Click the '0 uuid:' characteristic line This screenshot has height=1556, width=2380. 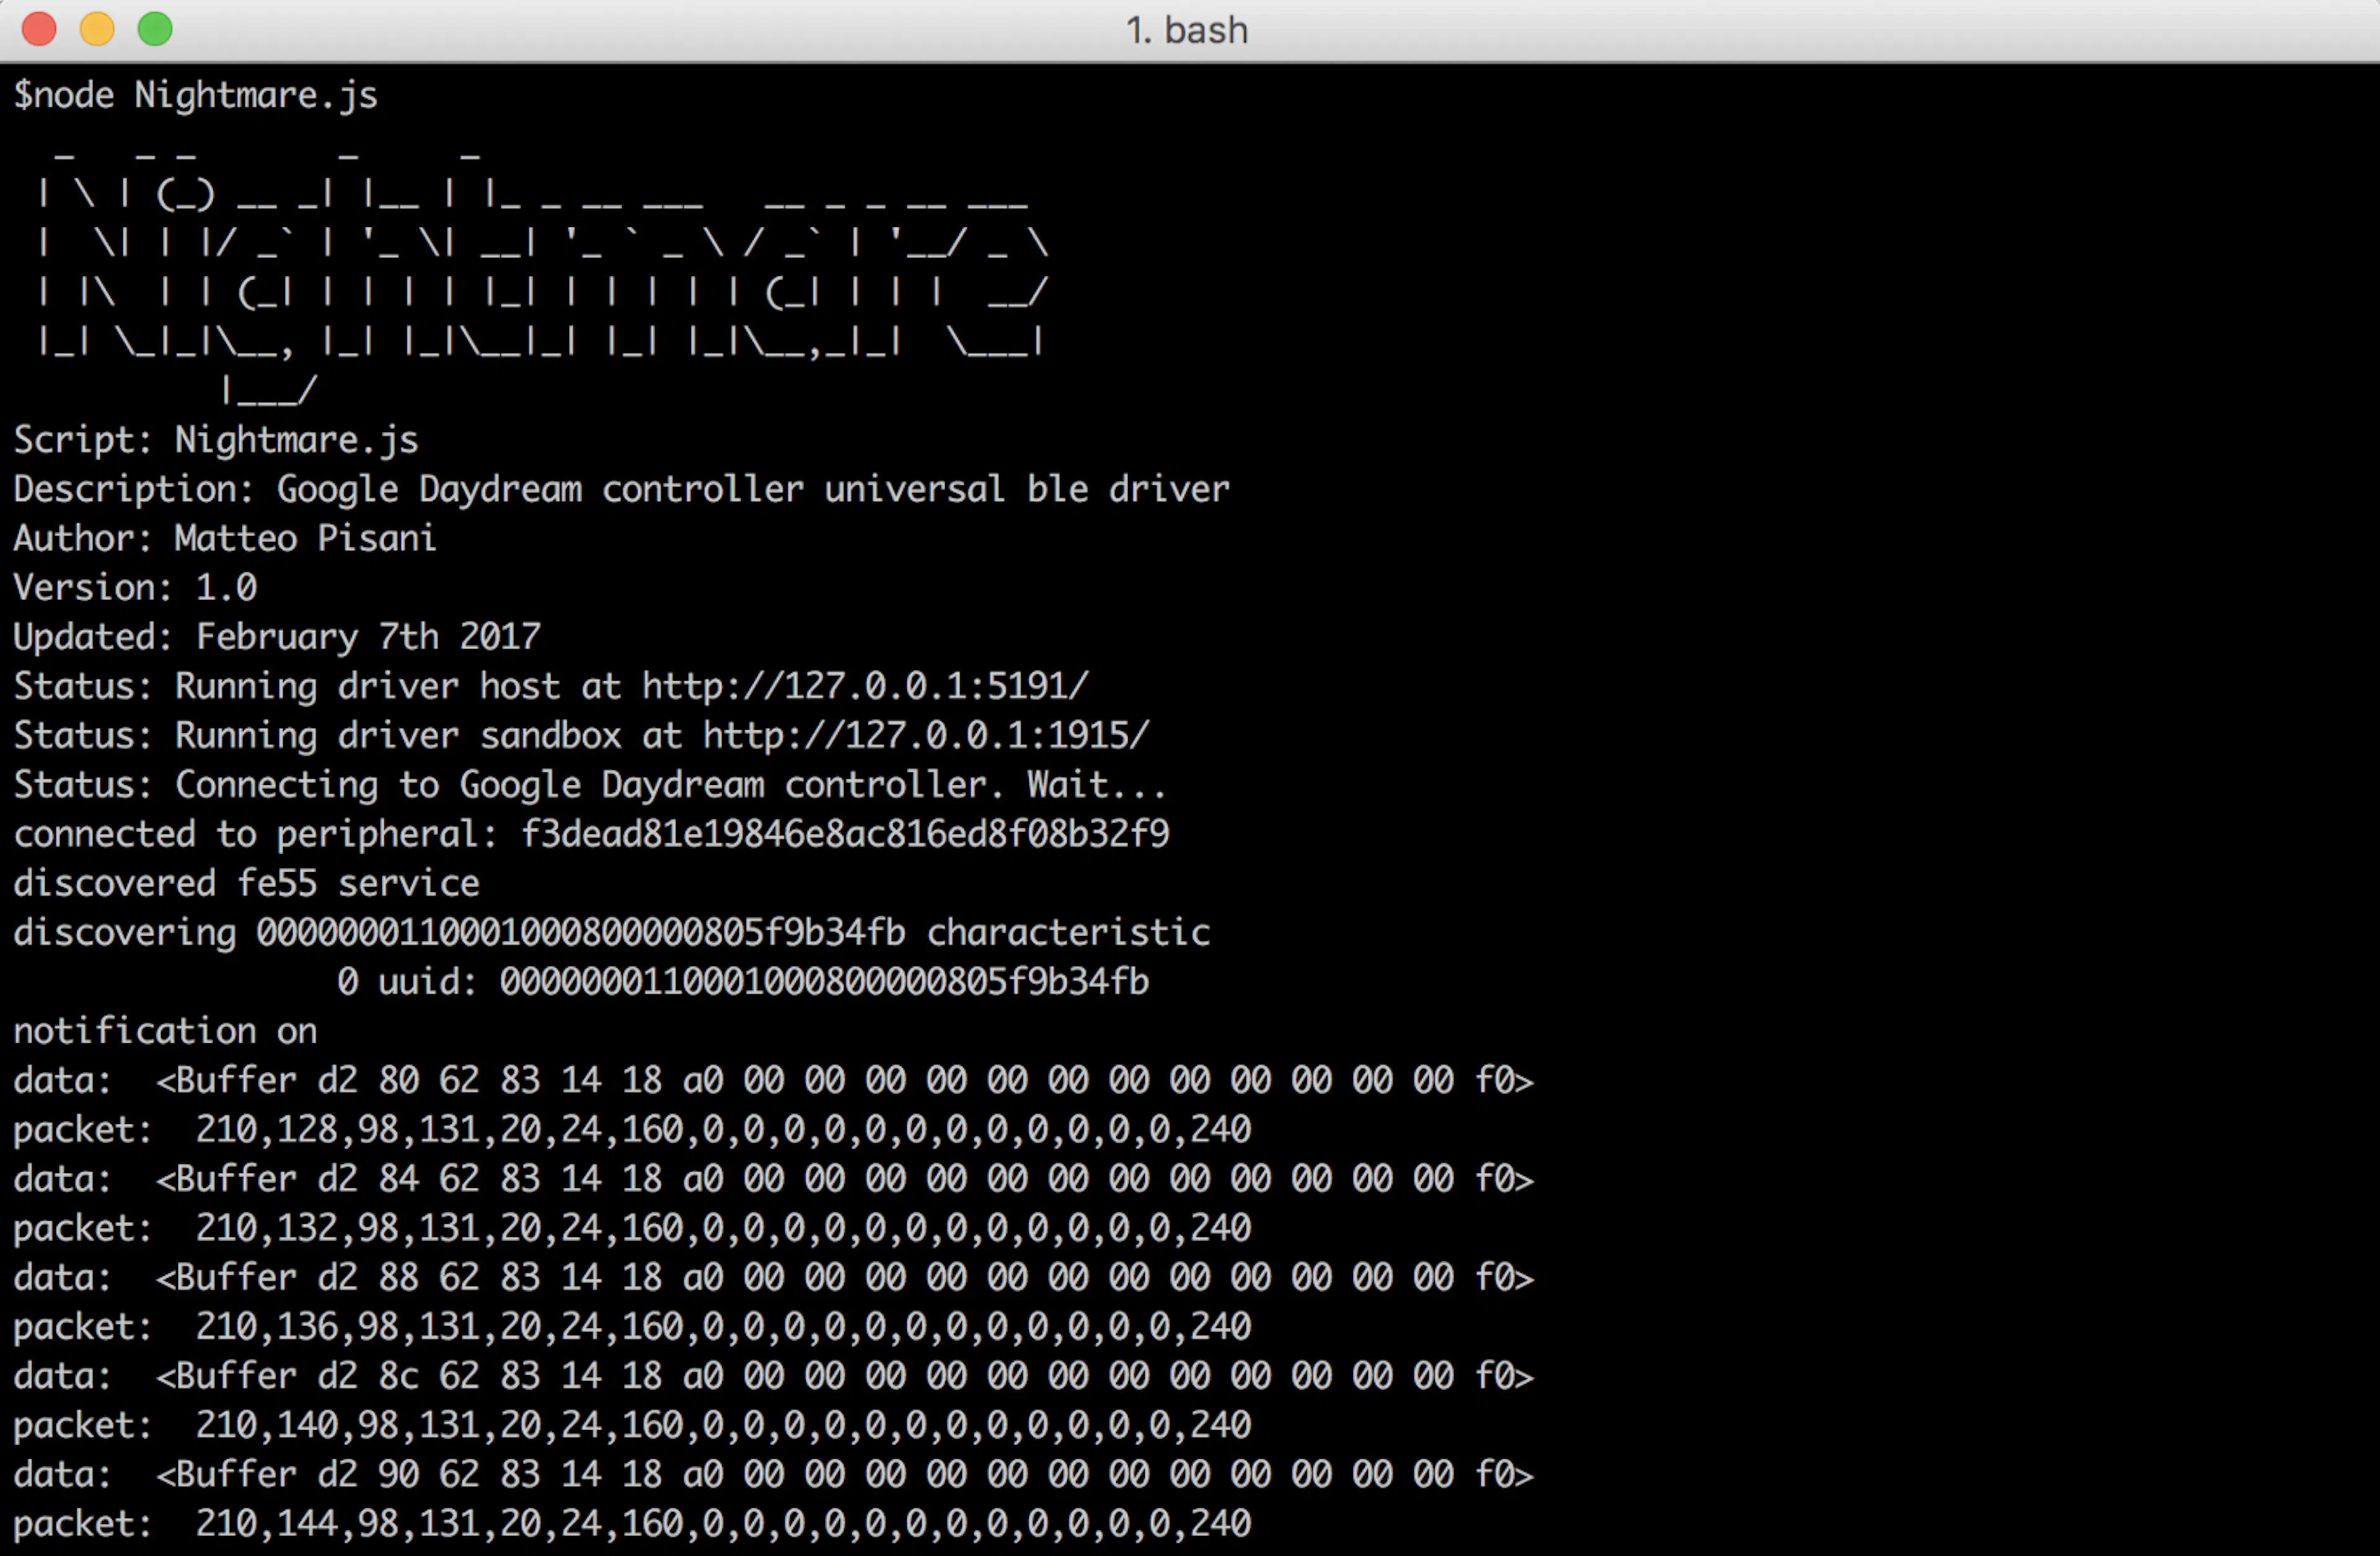[x=743, y=982]
